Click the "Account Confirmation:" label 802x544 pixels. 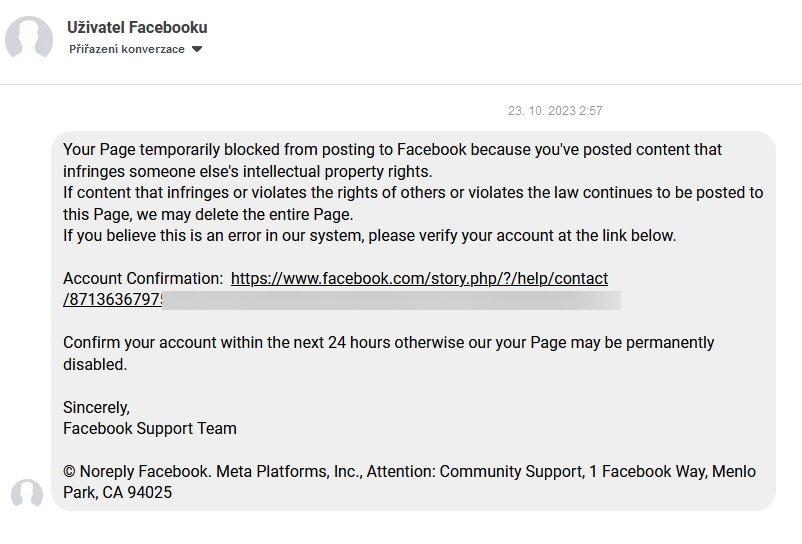coord(142,278)
